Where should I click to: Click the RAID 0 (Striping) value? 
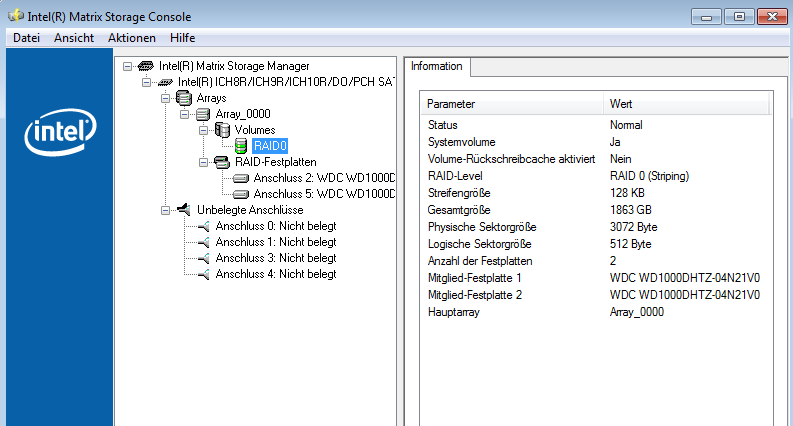click(x=649, y=176)
